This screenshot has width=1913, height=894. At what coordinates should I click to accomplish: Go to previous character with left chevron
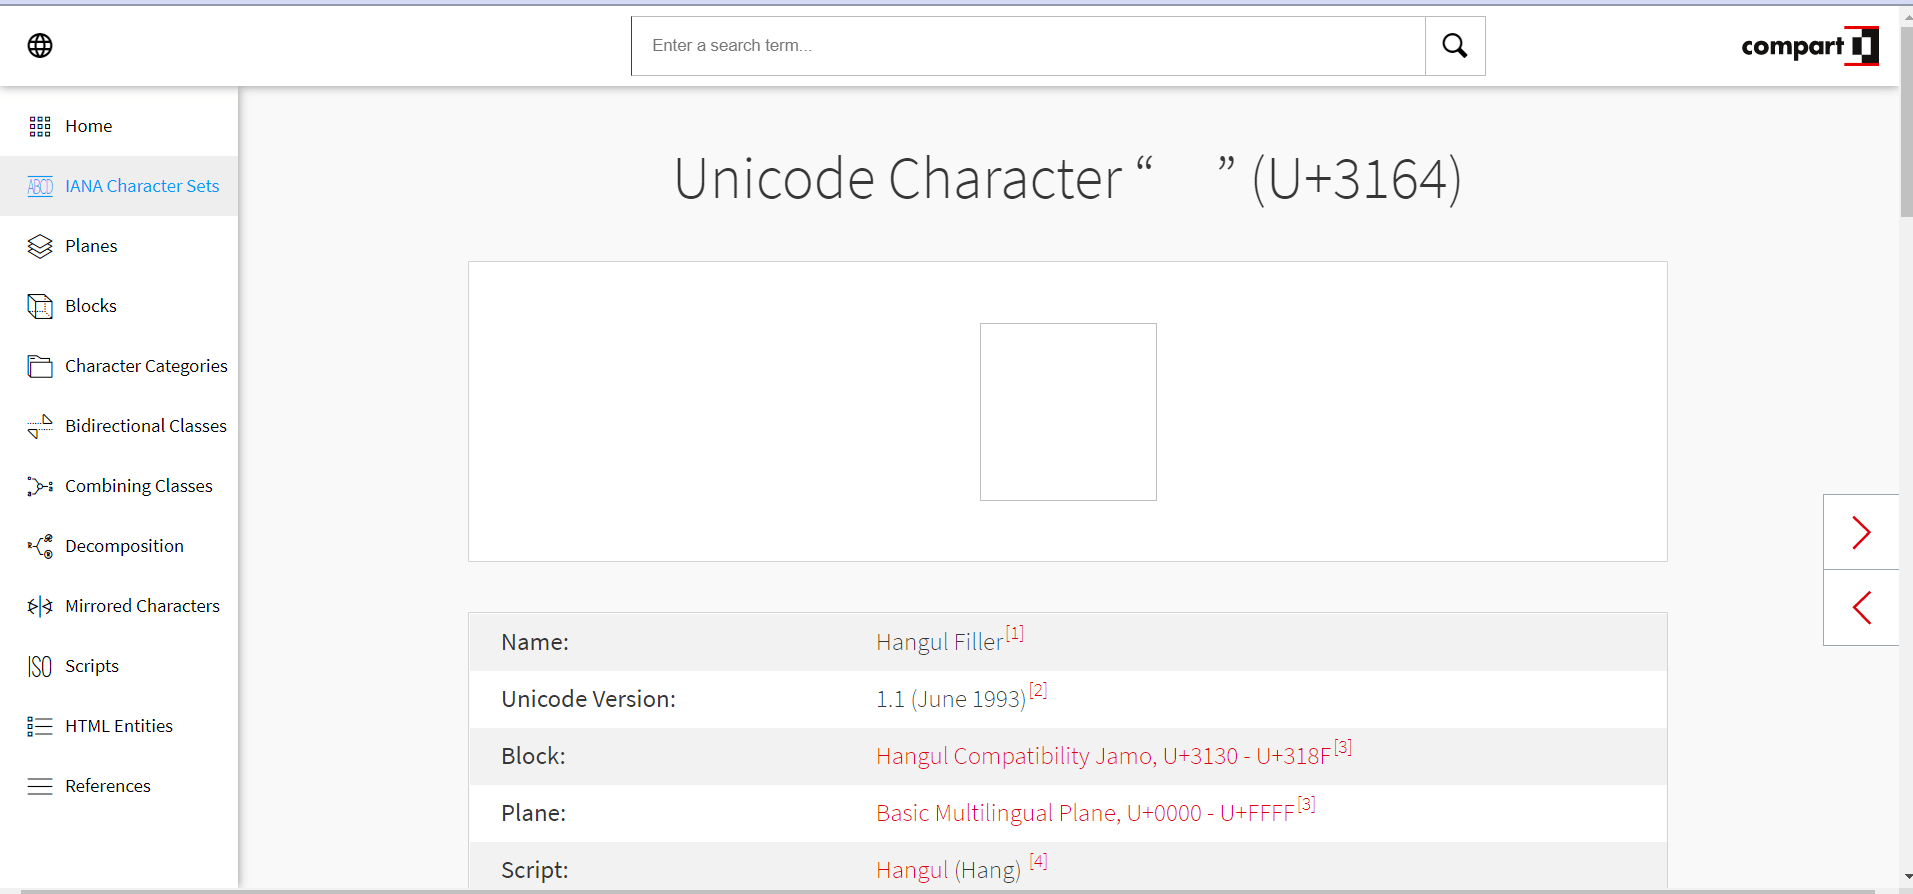[x=1860, y=608]
